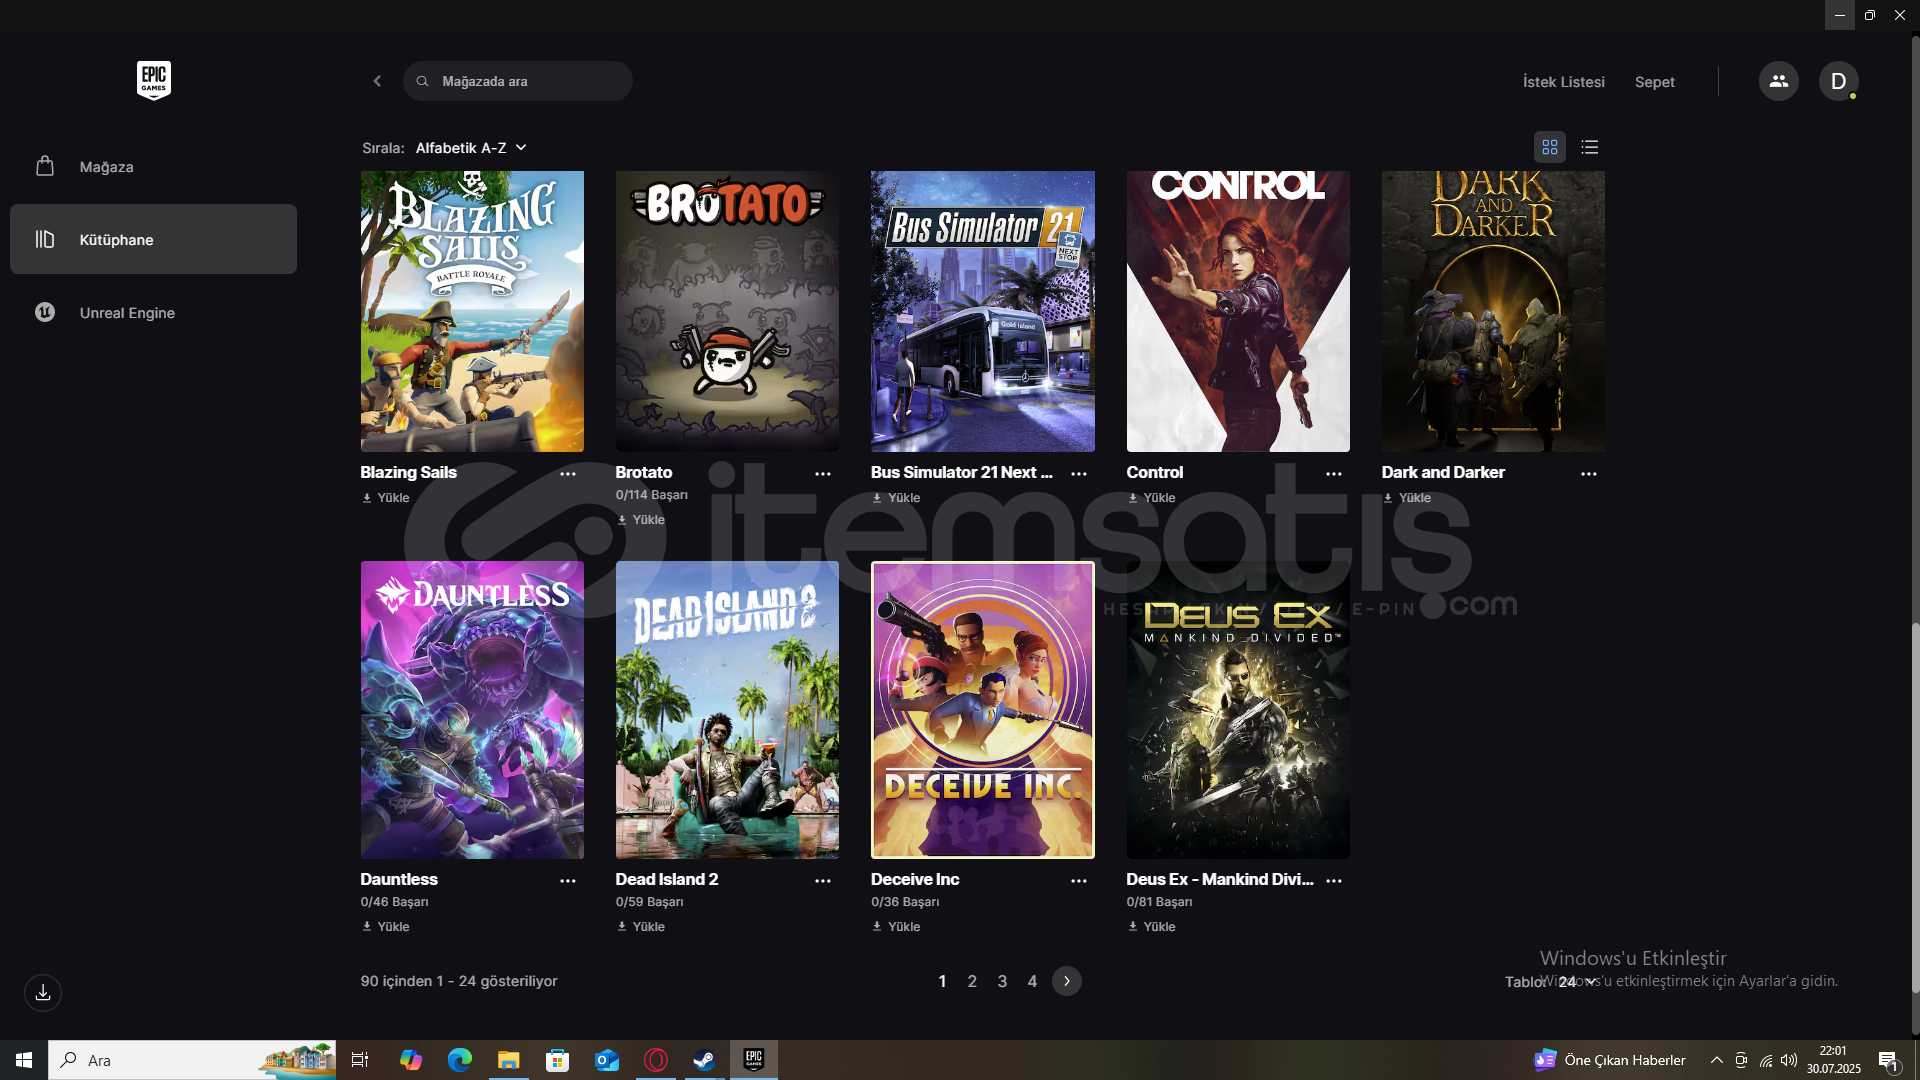Open Brotato three-dot options menu
Screen dimensions: 1920x1080
[823, 474]
